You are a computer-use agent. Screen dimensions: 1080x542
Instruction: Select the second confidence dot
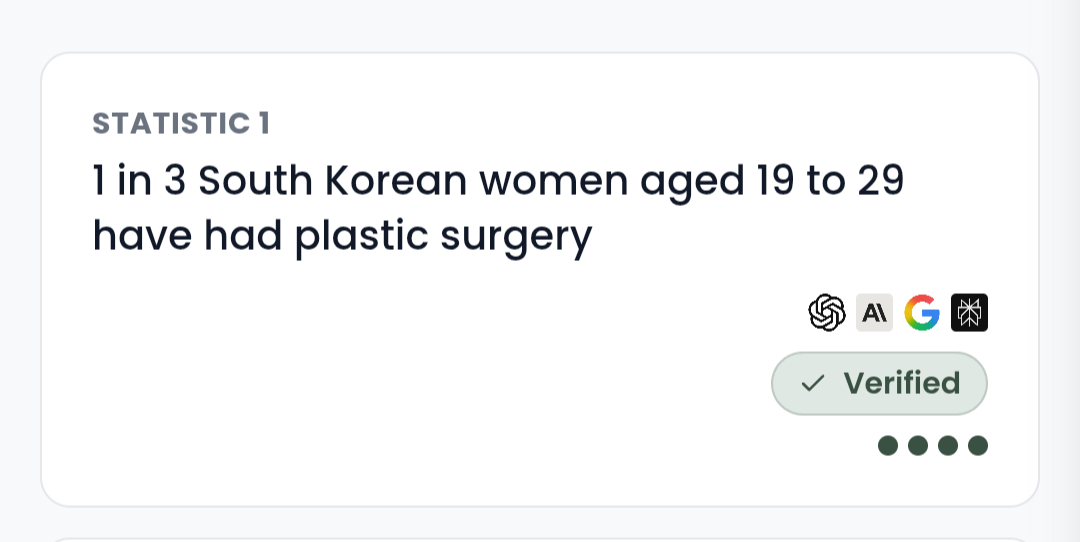point(917,446)
